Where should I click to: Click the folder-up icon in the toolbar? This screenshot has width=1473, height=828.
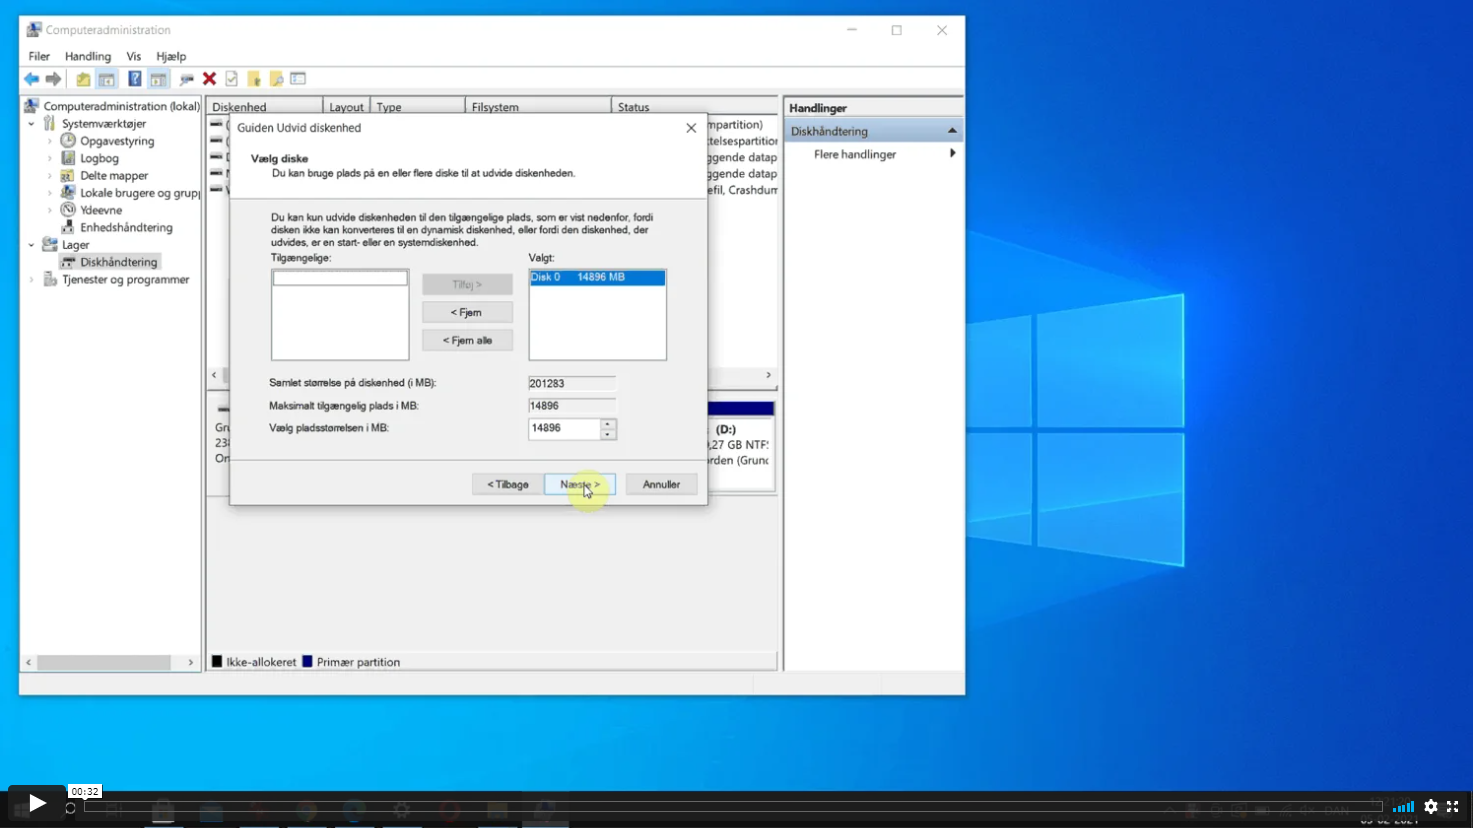[x=83, y=79]
